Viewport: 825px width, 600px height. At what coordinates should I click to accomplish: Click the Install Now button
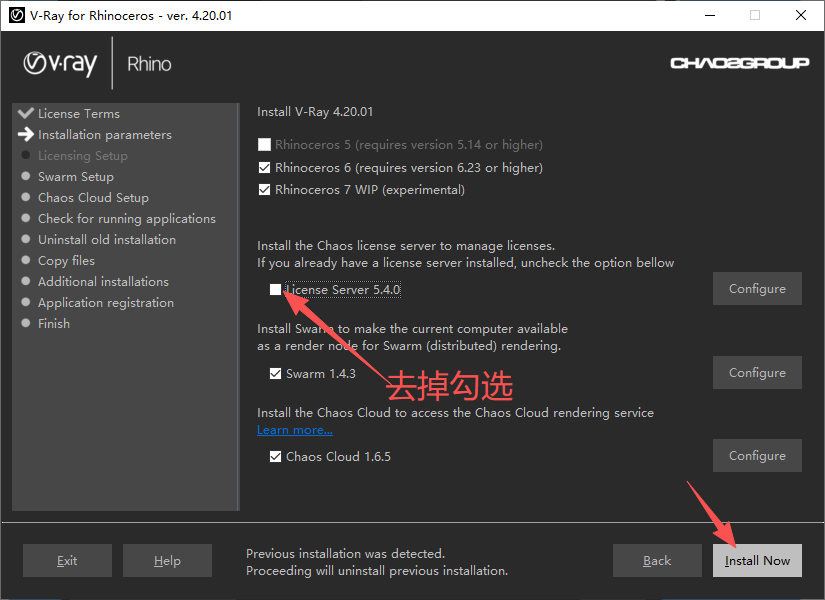757,561
